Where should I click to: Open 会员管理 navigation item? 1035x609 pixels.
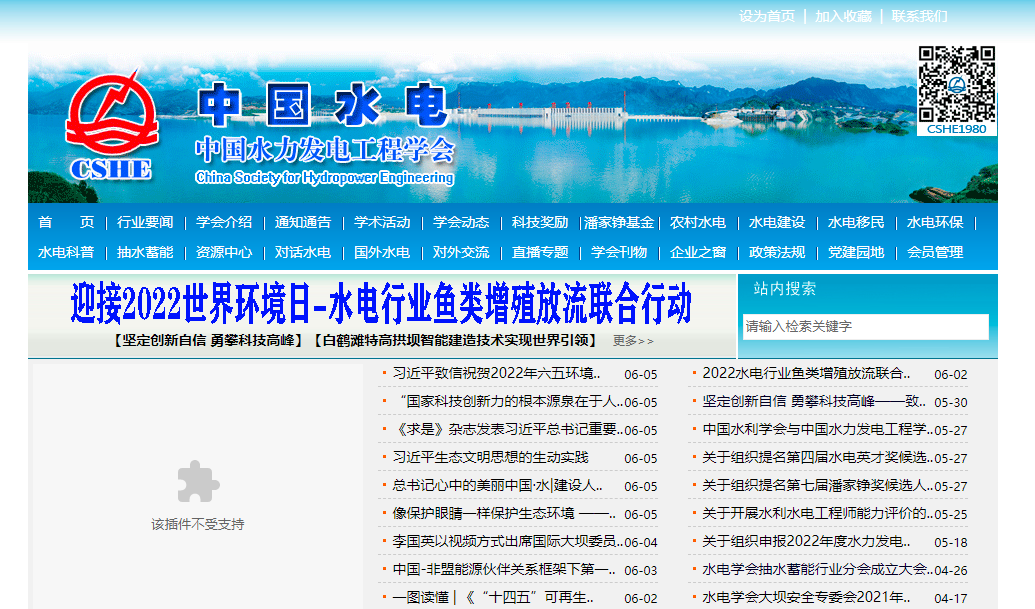coord(935,252)
